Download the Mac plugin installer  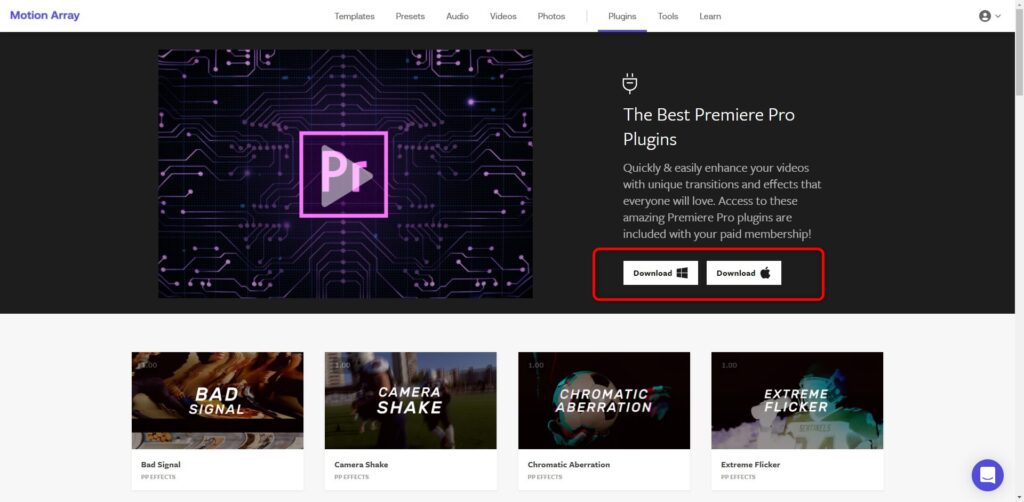743,273
